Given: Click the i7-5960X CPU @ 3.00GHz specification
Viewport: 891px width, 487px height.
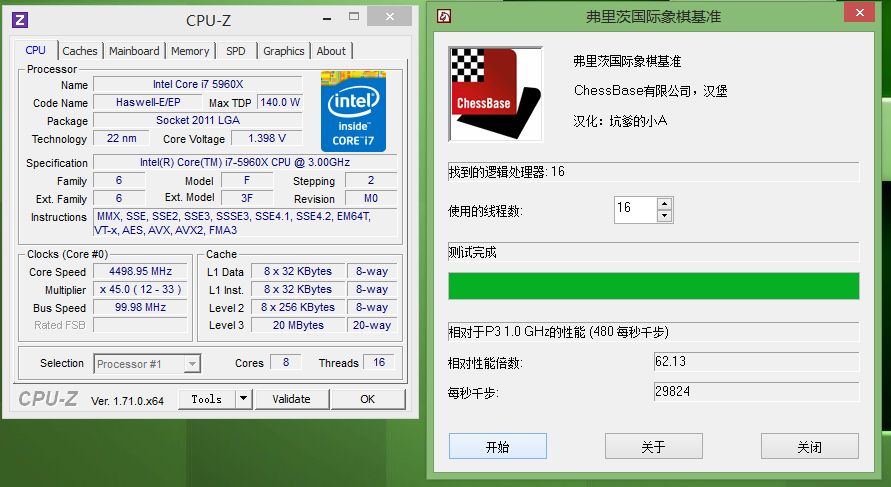Looking at the screenshot, I should click(245, 162).
